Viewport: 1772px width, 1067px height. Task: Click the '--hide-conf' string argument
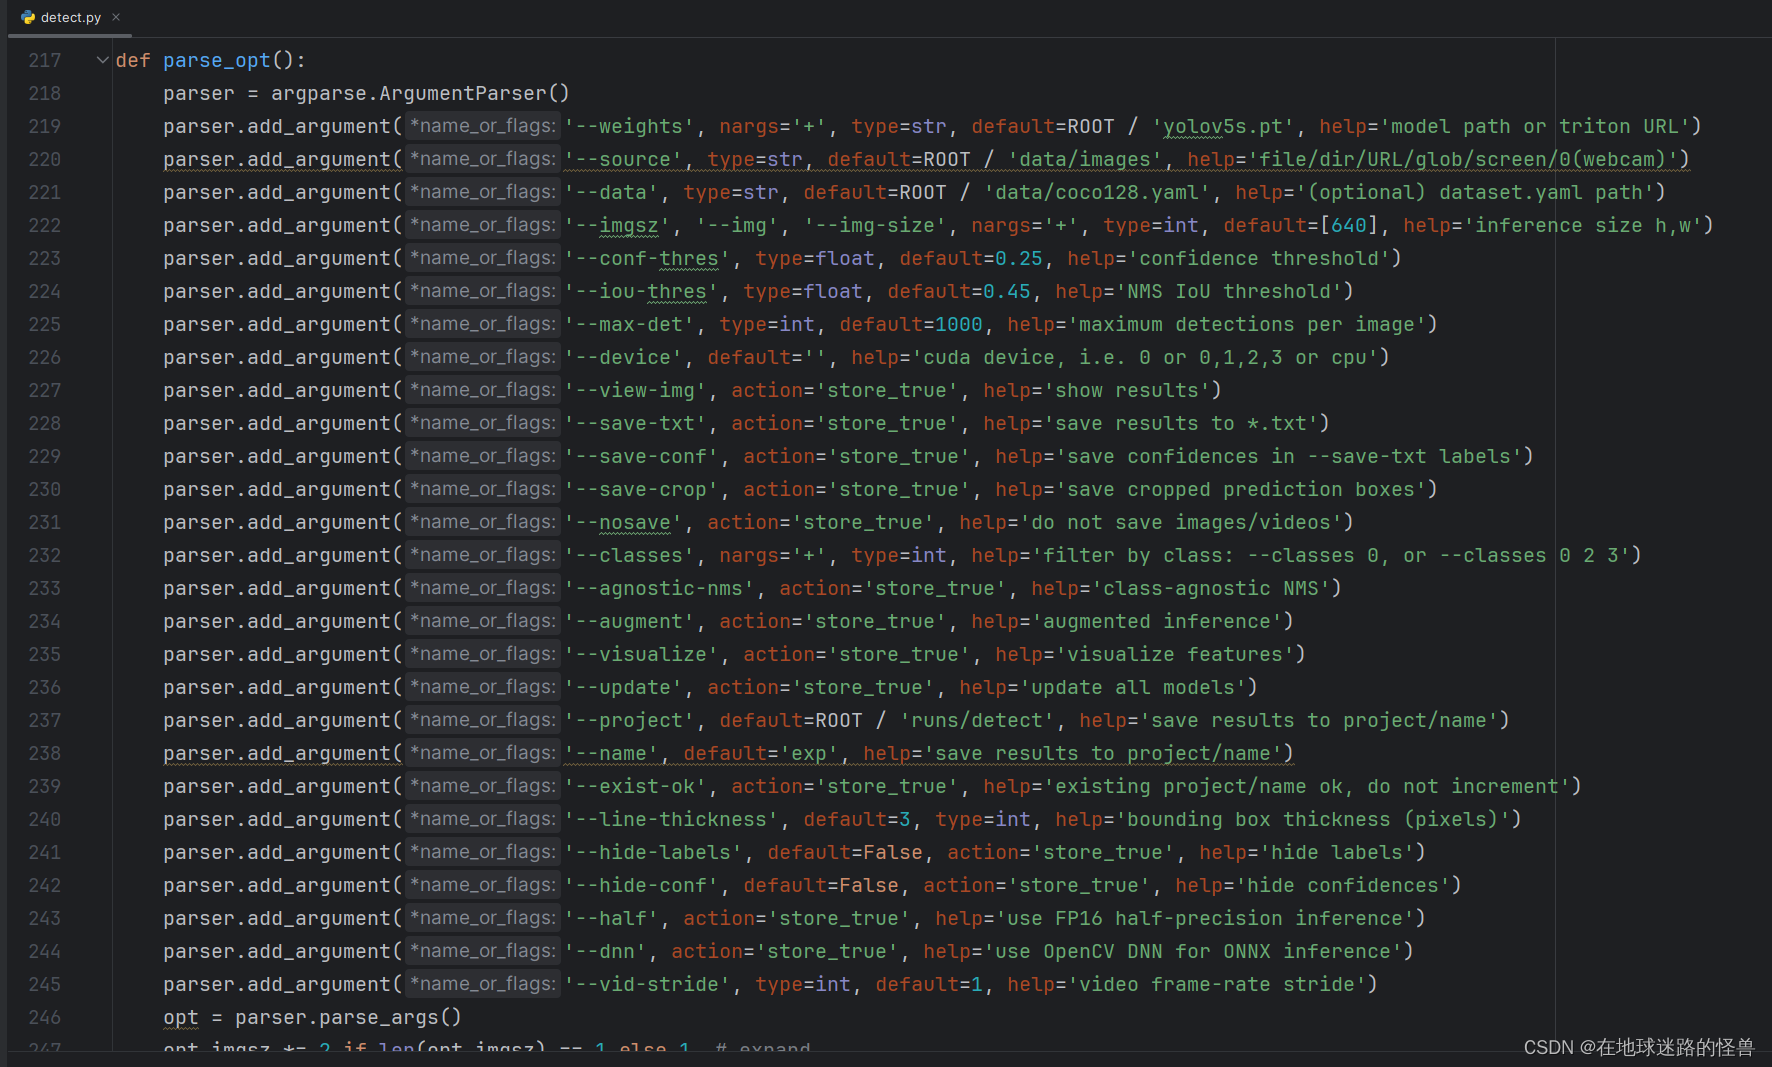pyautogui.click(x=642, y=885)
